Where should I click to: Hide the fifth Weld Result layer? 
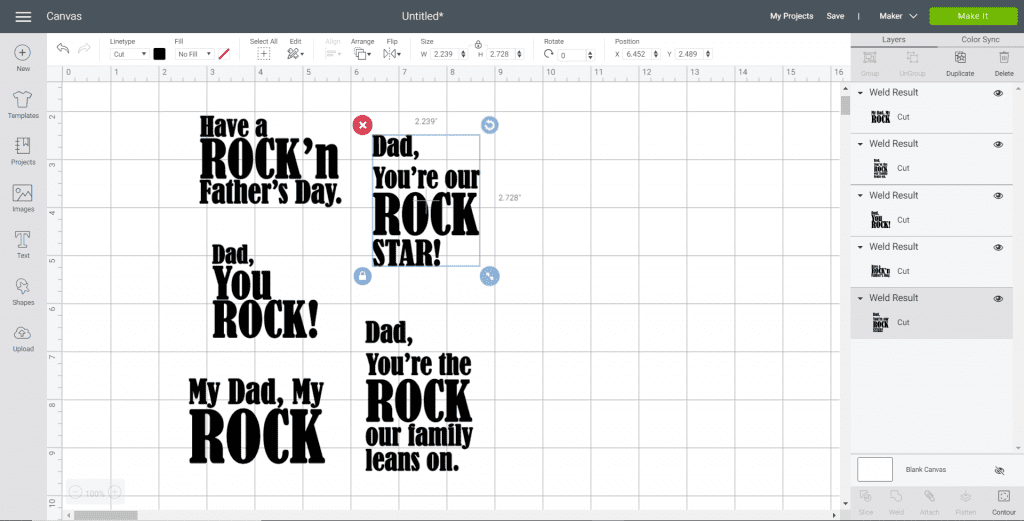[x=998, y=298]
